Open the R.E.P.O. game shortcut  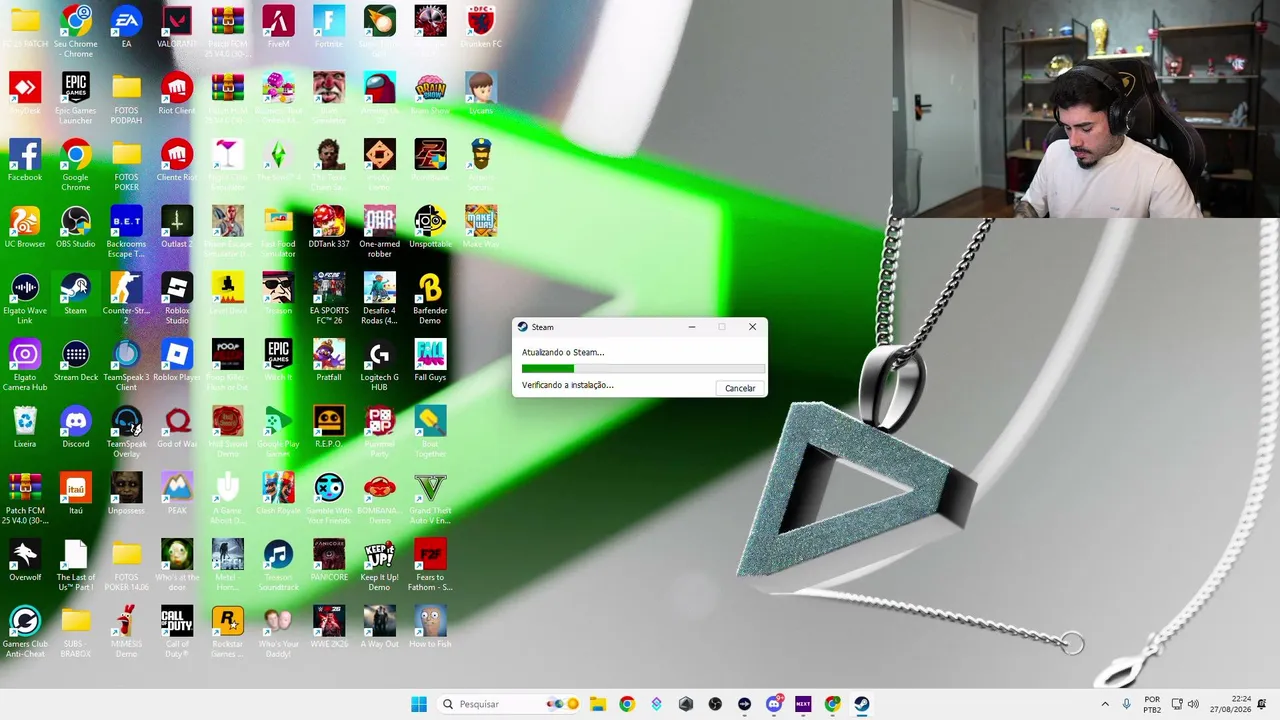(329, 428)
